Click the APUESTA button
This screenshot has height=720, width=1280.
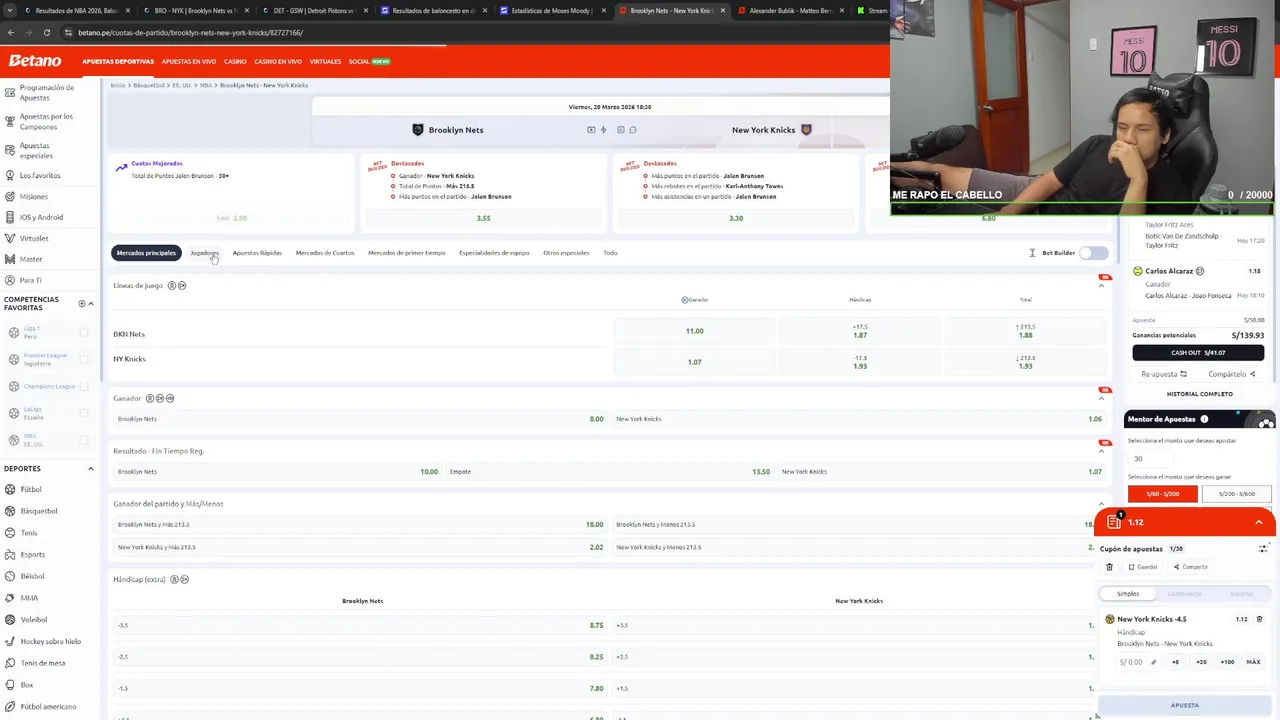1185,705
